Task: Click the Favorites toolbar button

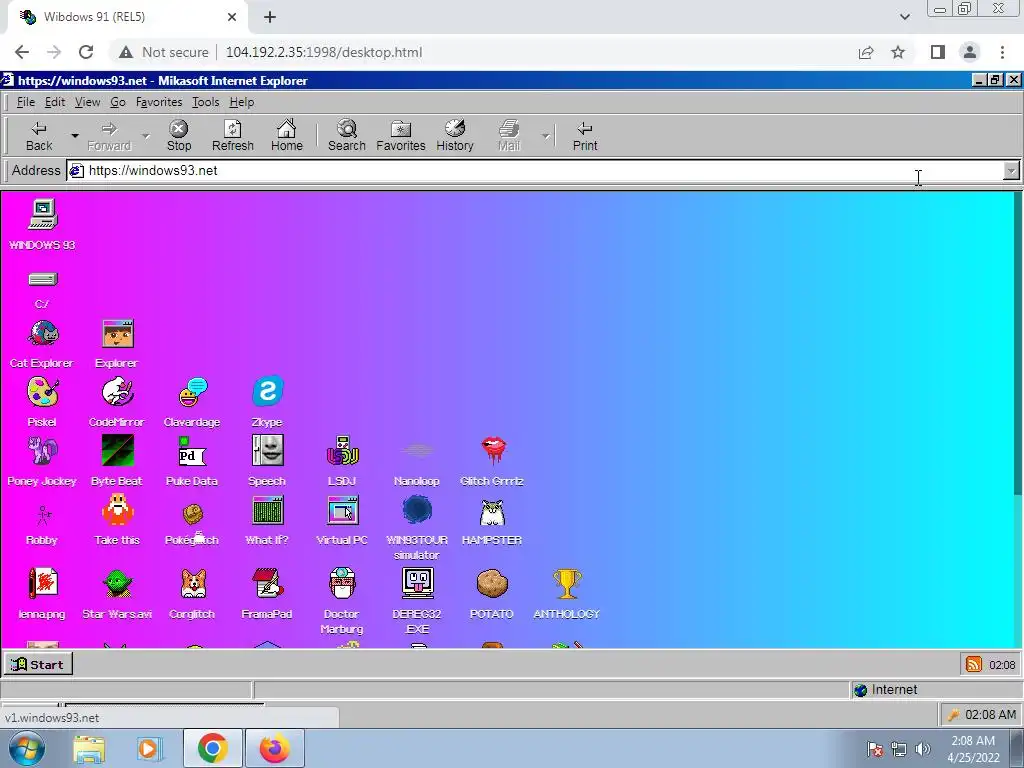Action: (400, 136)
